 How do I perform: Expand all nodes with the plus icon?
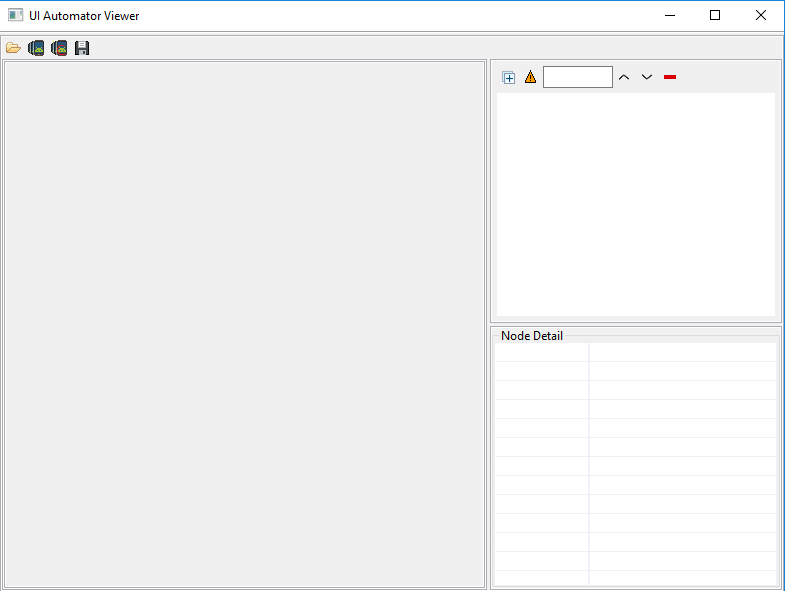[x=509, y=78]
